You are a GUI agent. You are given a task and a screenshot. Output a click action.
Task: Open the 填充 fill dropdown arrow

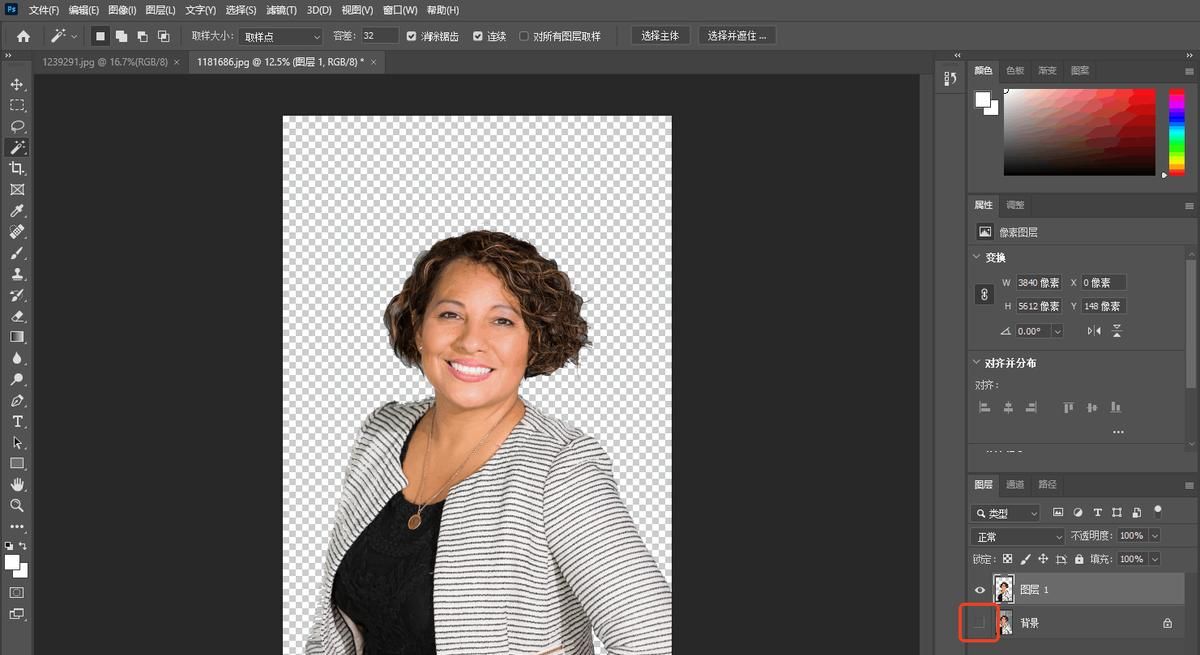(x=1154, y=559)
